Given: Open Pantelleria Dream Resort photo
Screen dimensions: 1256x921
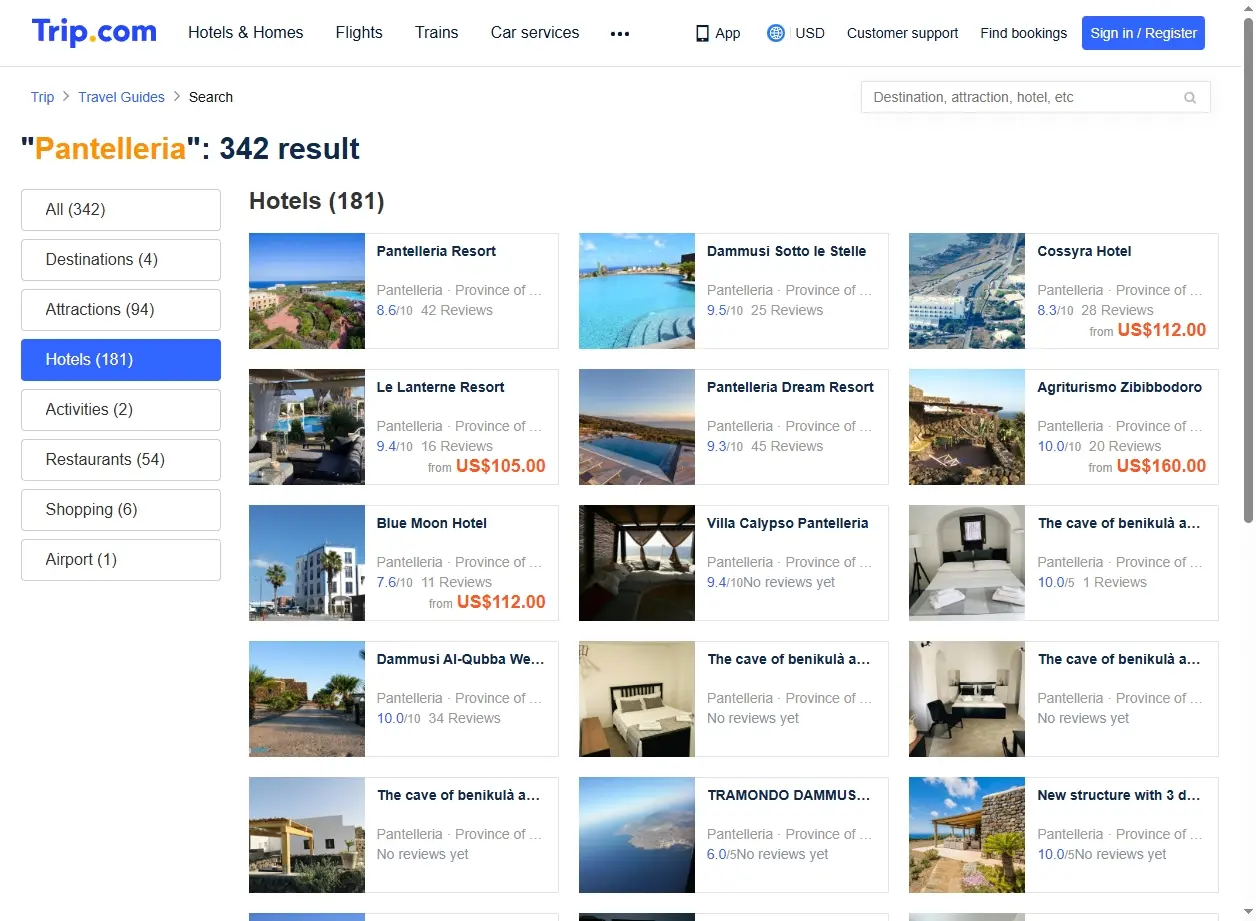Looking at the screenshot, I should coord(637,427).
